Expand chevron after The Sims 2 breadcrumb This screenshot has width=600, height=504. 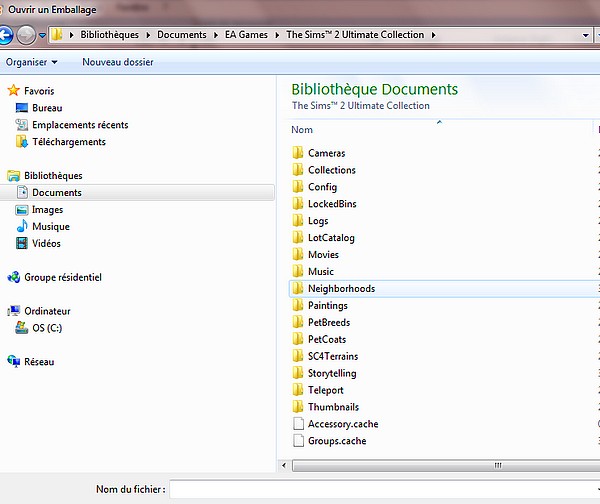coord(434,35)
